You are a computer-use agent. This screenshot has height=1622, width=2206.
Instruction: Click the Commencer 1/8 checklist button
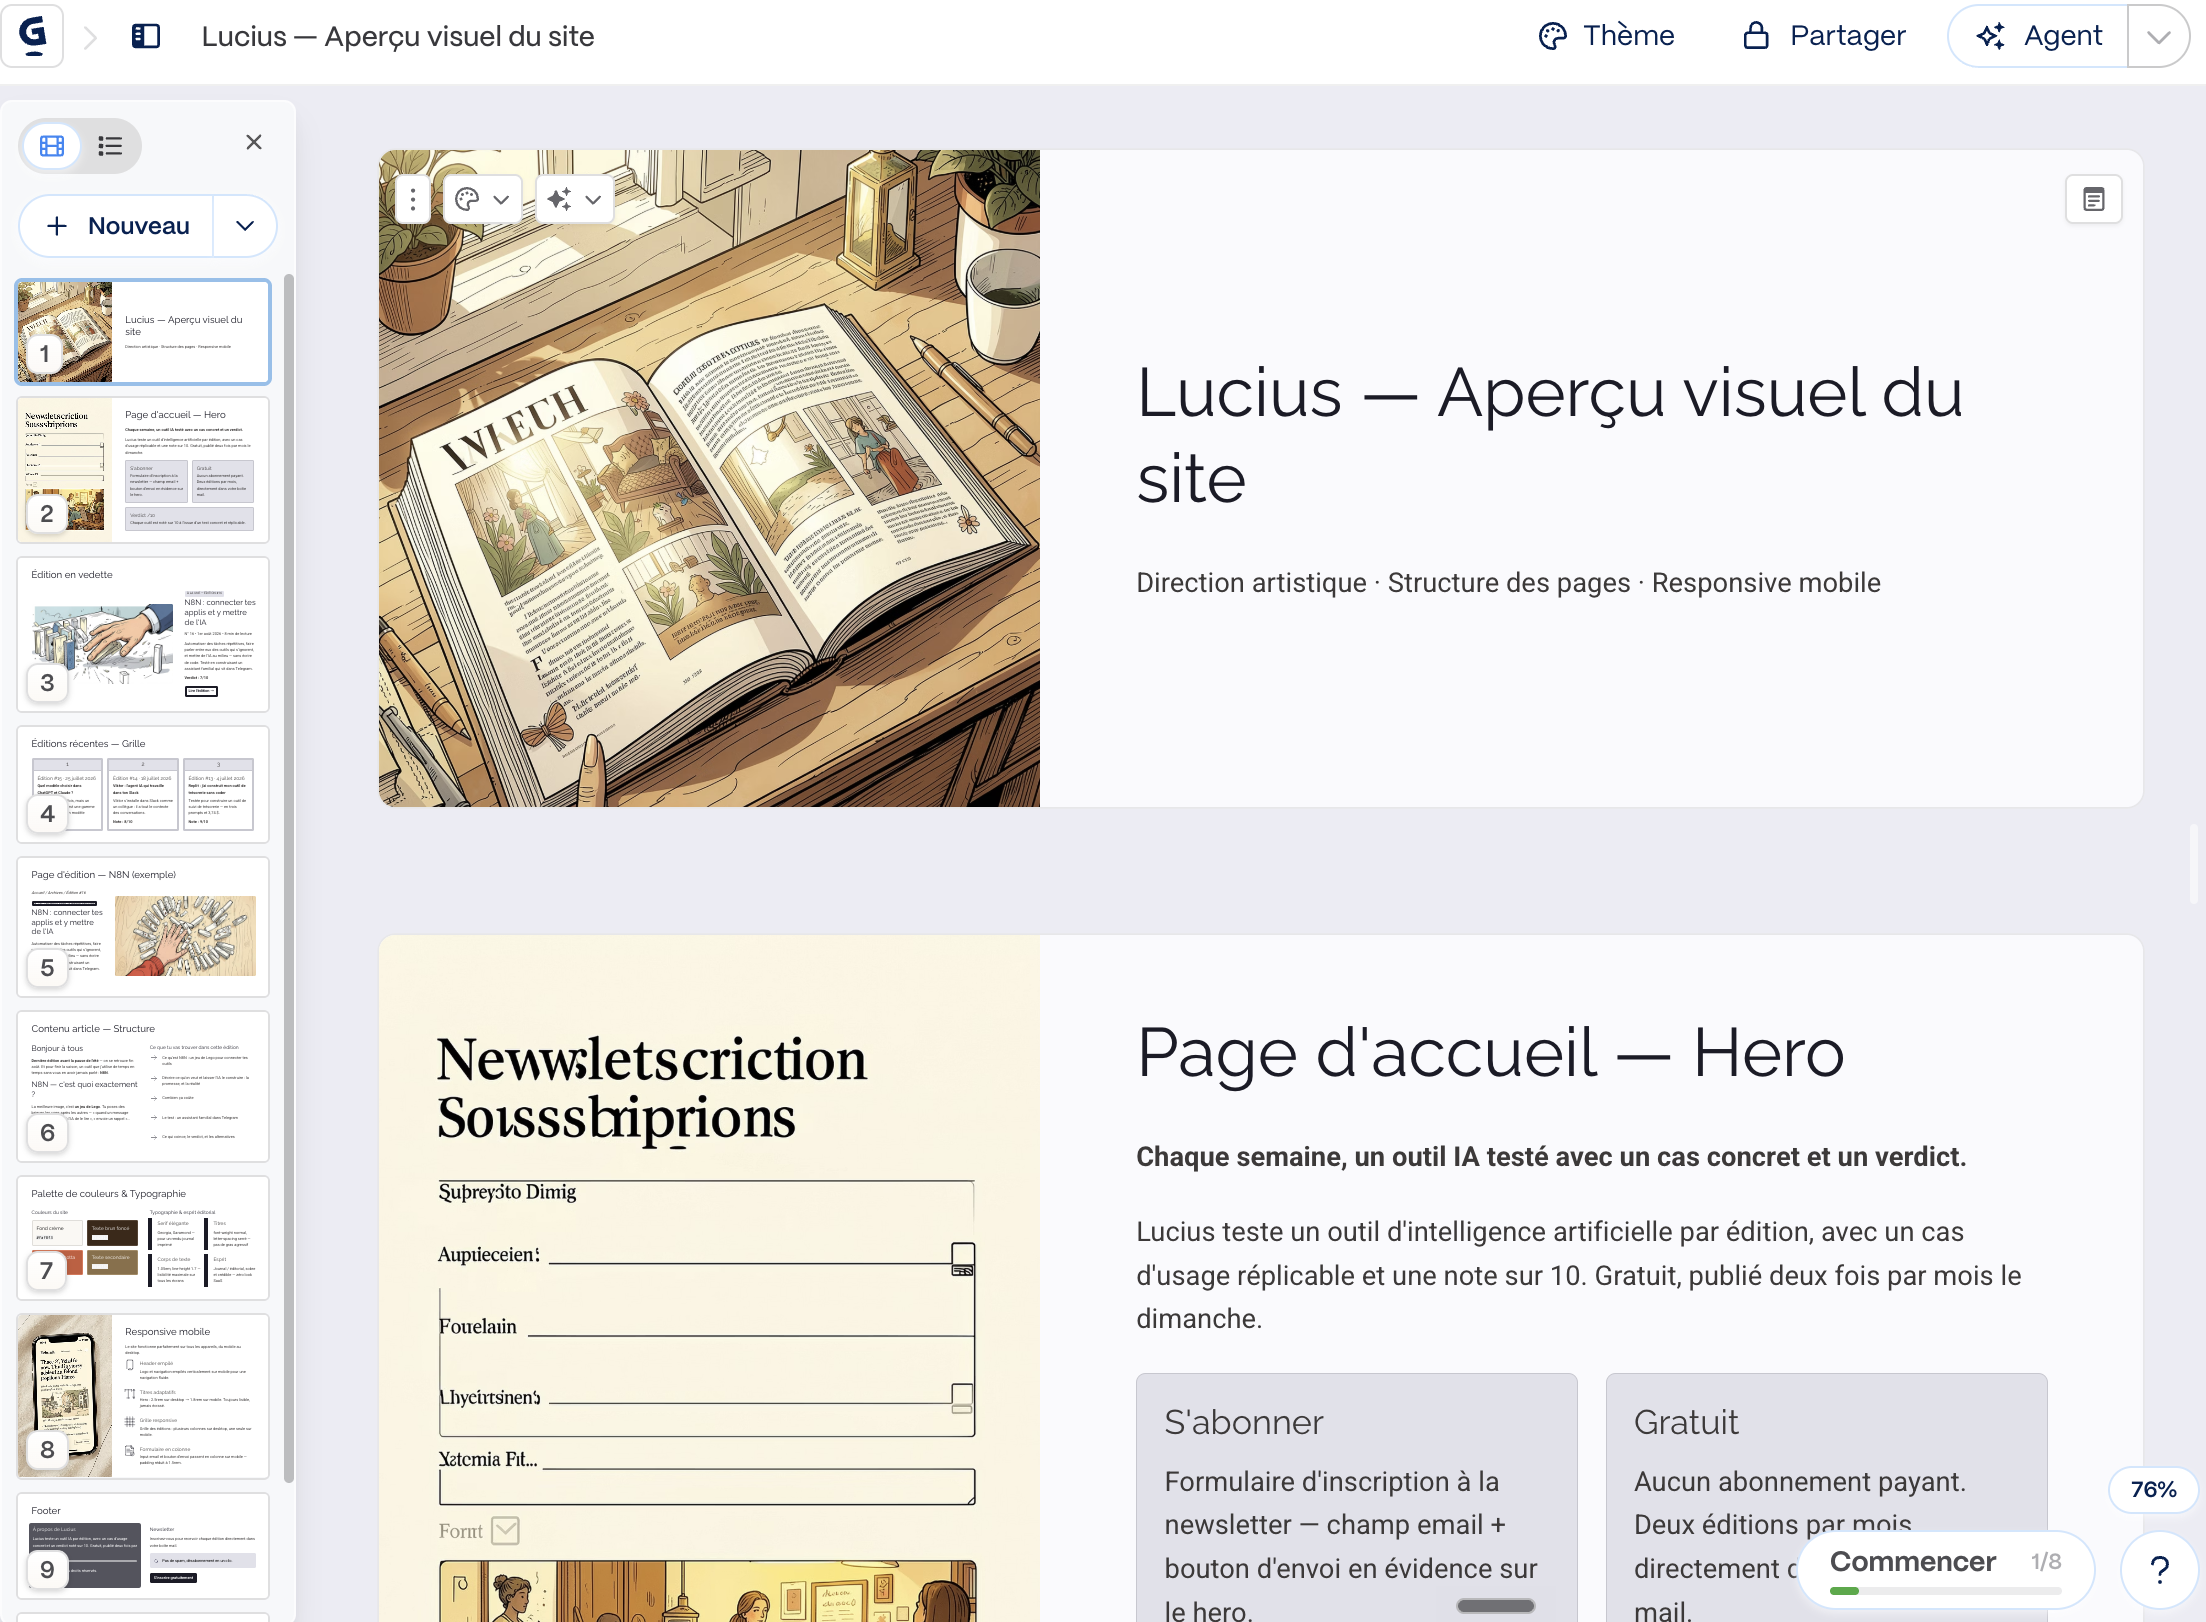click(1945, 1569)
